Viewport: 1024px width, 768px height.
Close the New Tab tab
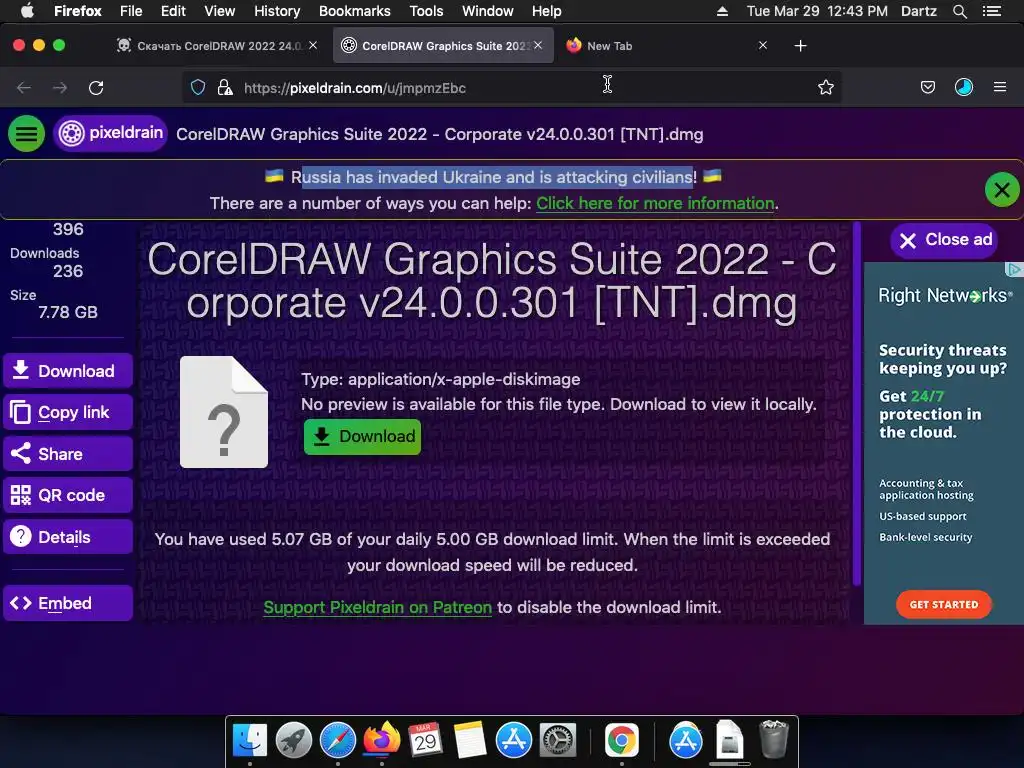[762, 45]
